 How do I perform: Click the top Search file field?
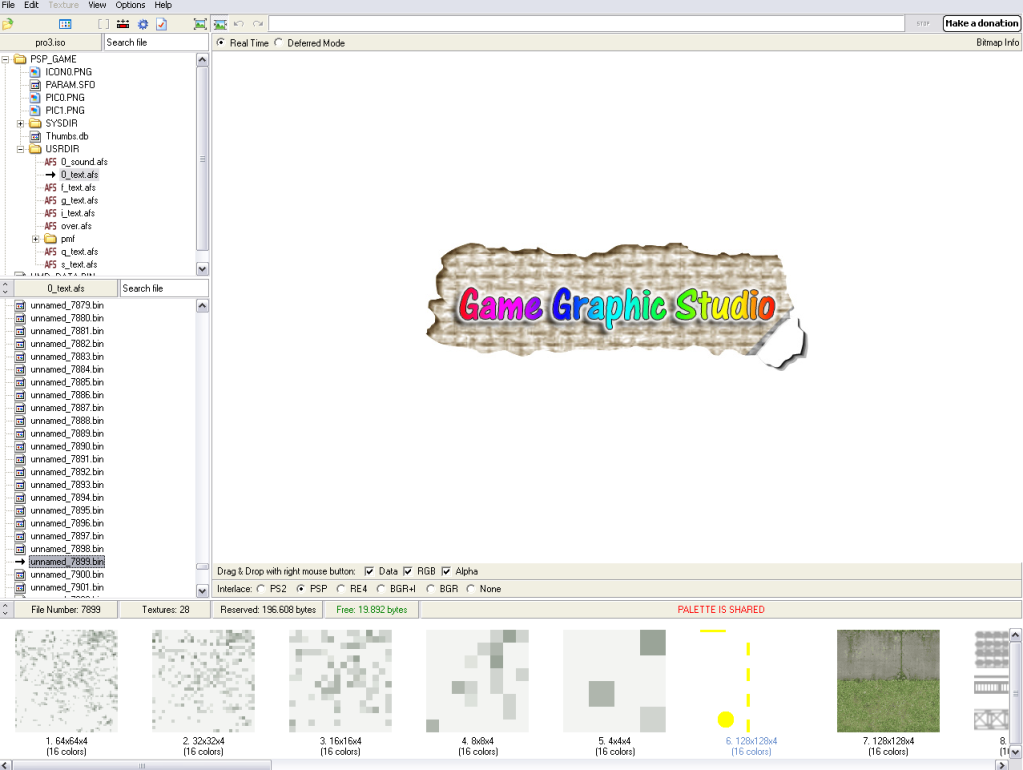(x=156, y=42)
